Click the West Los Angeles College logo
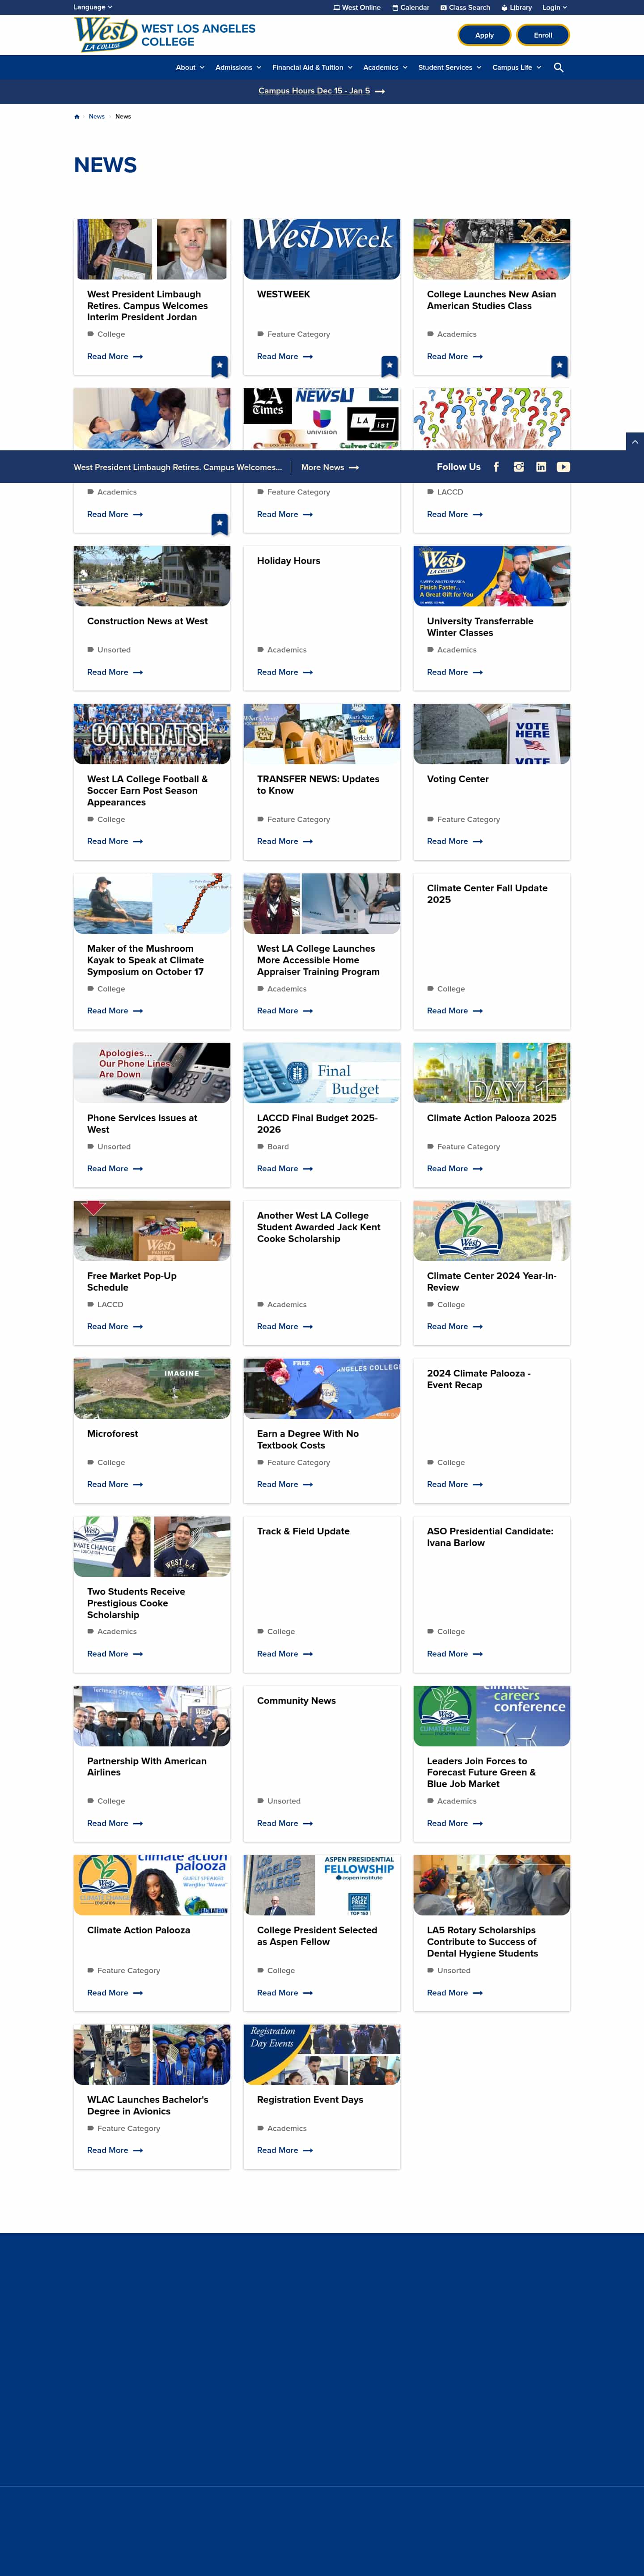Image resolution: width=644 pixels, height=2576 pixels. (165, 35)
